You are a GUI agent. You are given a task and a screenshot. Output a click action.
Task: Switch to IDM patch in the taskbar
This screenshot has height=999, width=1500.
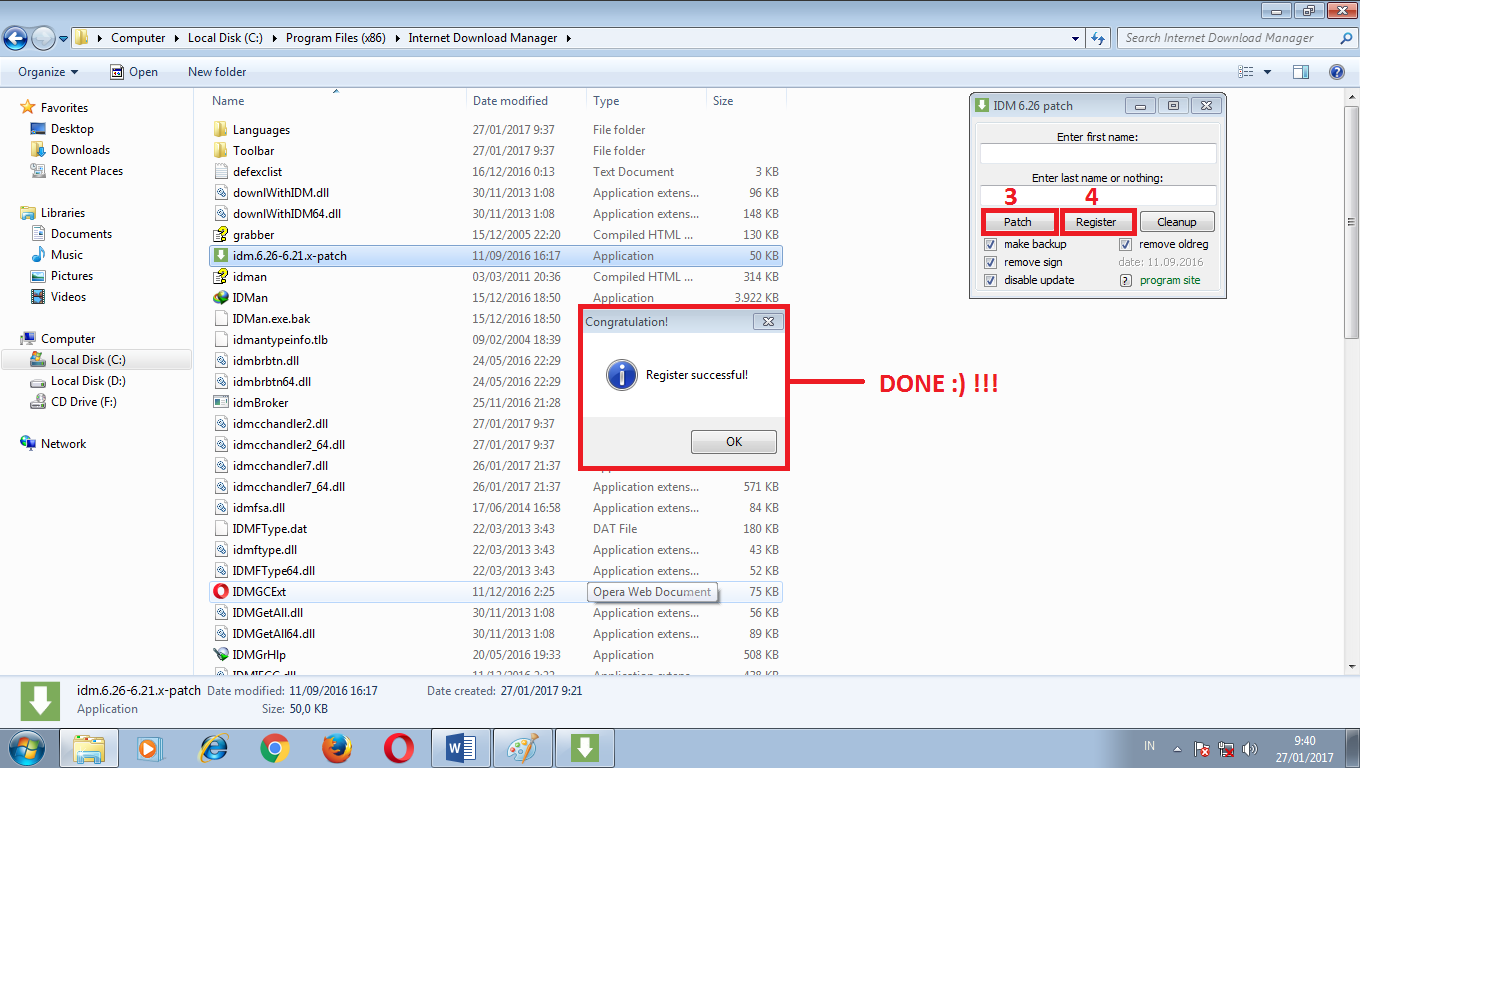tap(585, 748)
